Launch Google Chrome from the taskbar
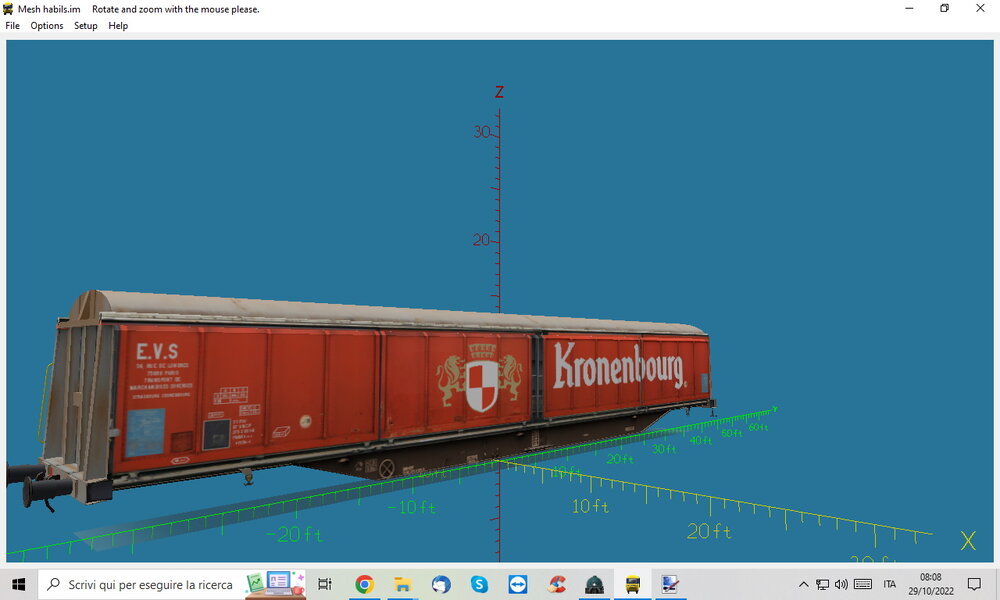 coord(364,584)
